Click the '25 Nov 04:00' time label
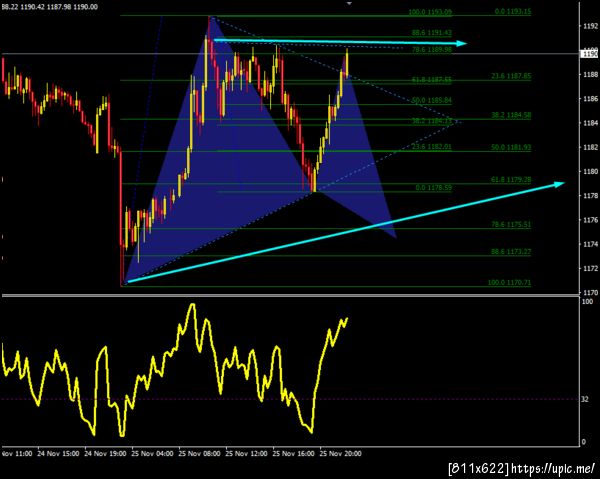This screenshot has height=479, width=600. [x=152, y=454]
